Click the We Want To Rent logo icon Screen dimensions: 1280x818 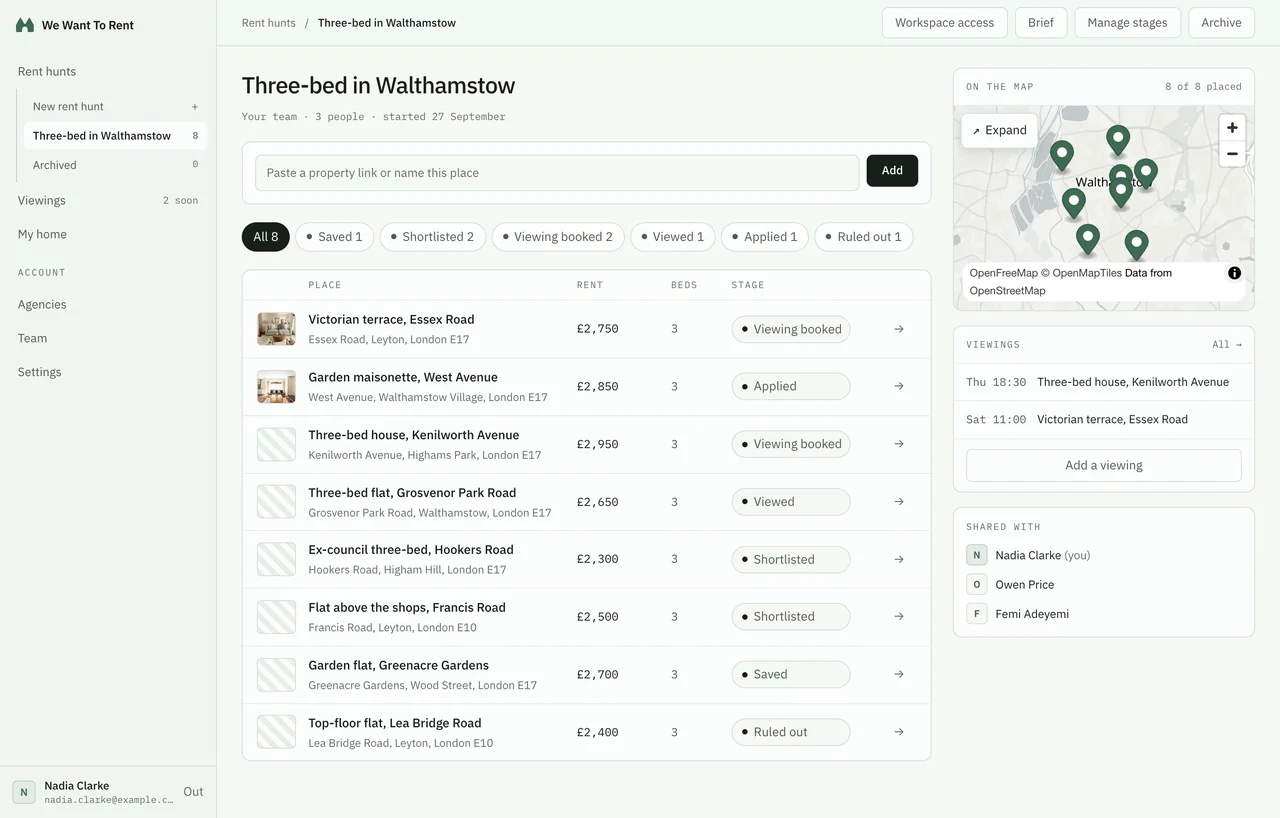(x=25, y=25)
